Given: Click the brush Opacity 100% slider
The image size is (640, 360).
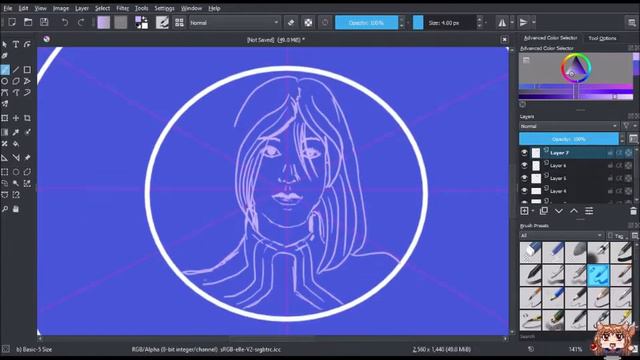Looking at the screenshot, I should [366, 22].
